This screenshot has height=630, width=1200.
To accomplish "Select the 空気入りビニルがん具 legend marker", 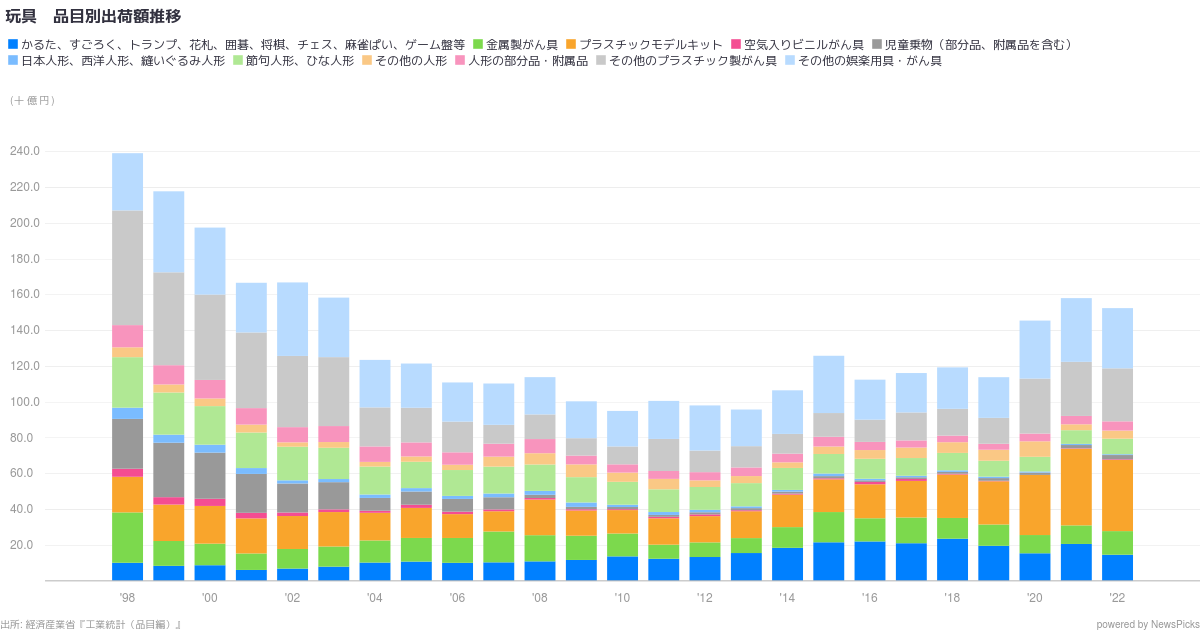I will 735,44.
